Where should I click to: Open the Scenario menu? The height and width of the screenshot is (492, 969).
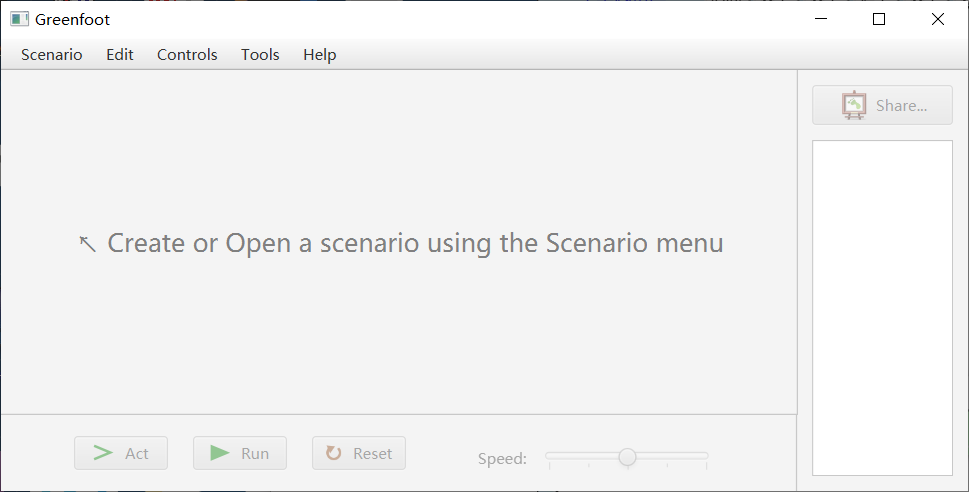click(x=52, y=55)
